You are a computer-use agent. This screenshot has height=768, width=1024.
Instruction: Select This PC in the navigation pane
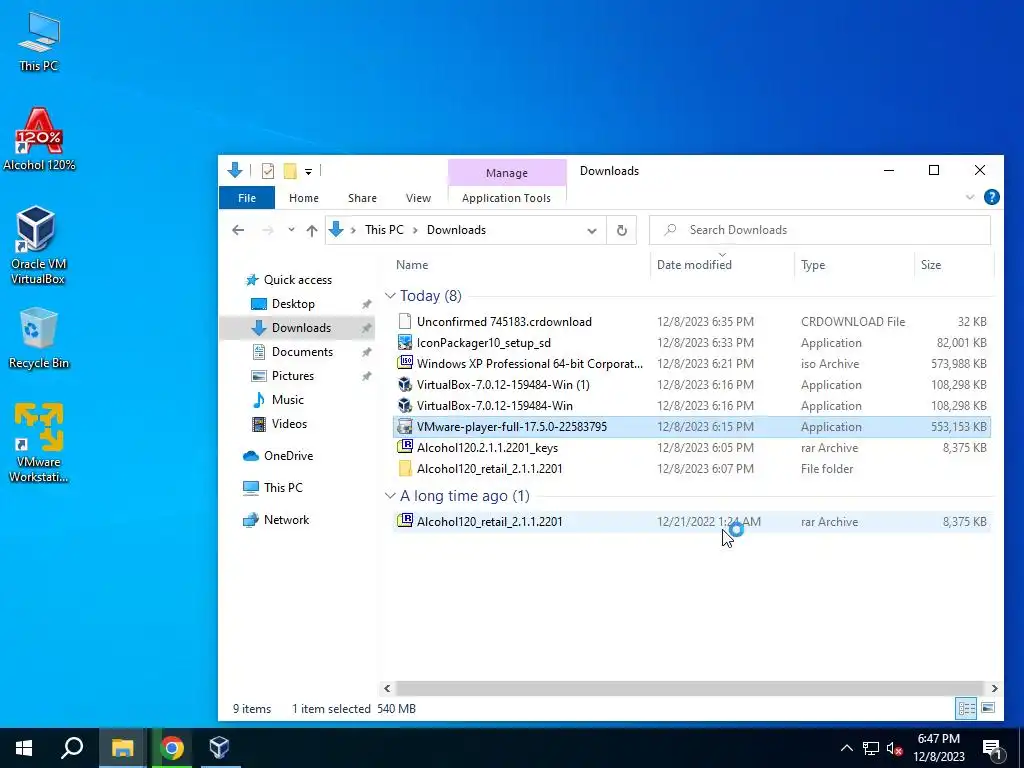(283, 488)
